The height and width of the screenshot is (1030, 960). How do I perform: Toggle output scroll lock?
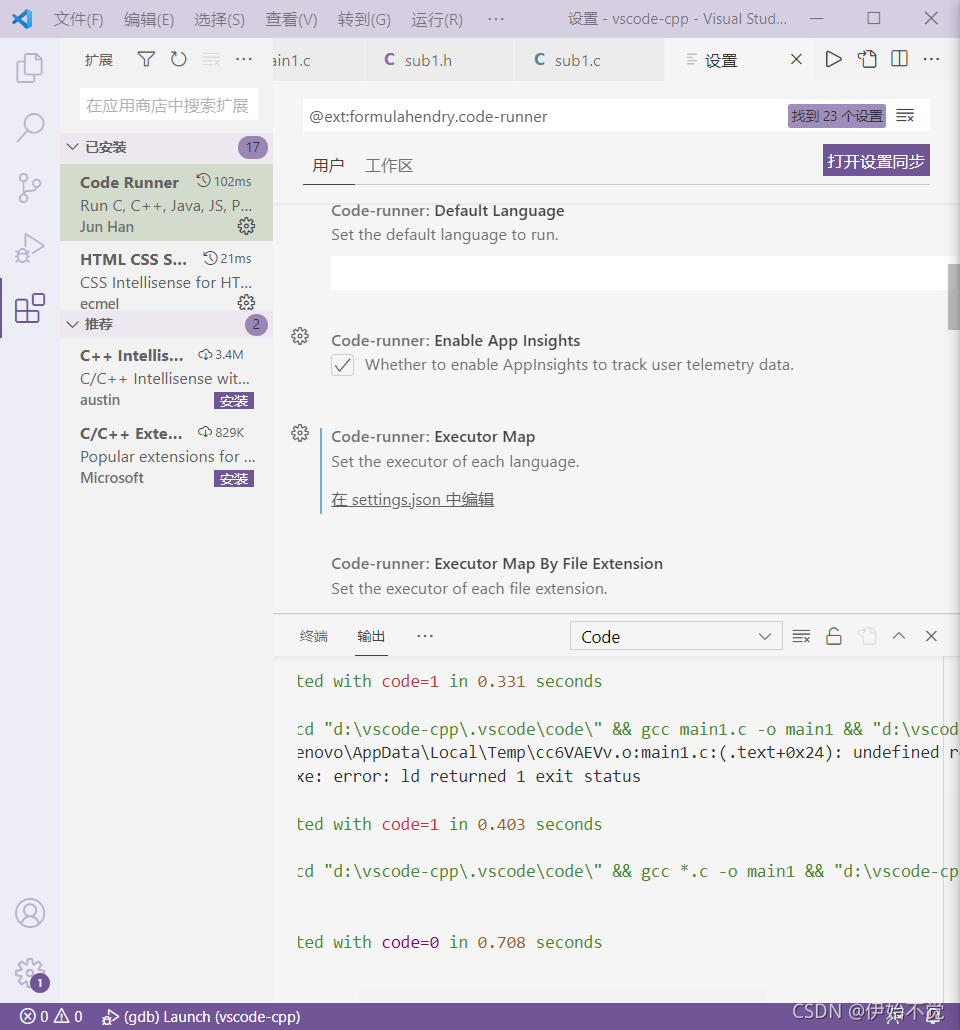[834, 636]
